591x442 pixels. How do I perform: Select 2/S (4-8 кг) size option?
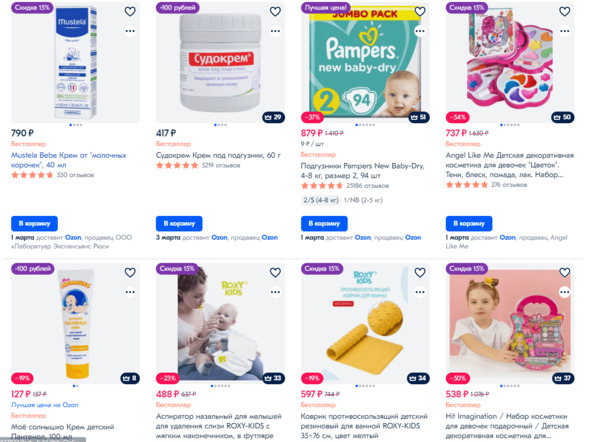point(321,200)
